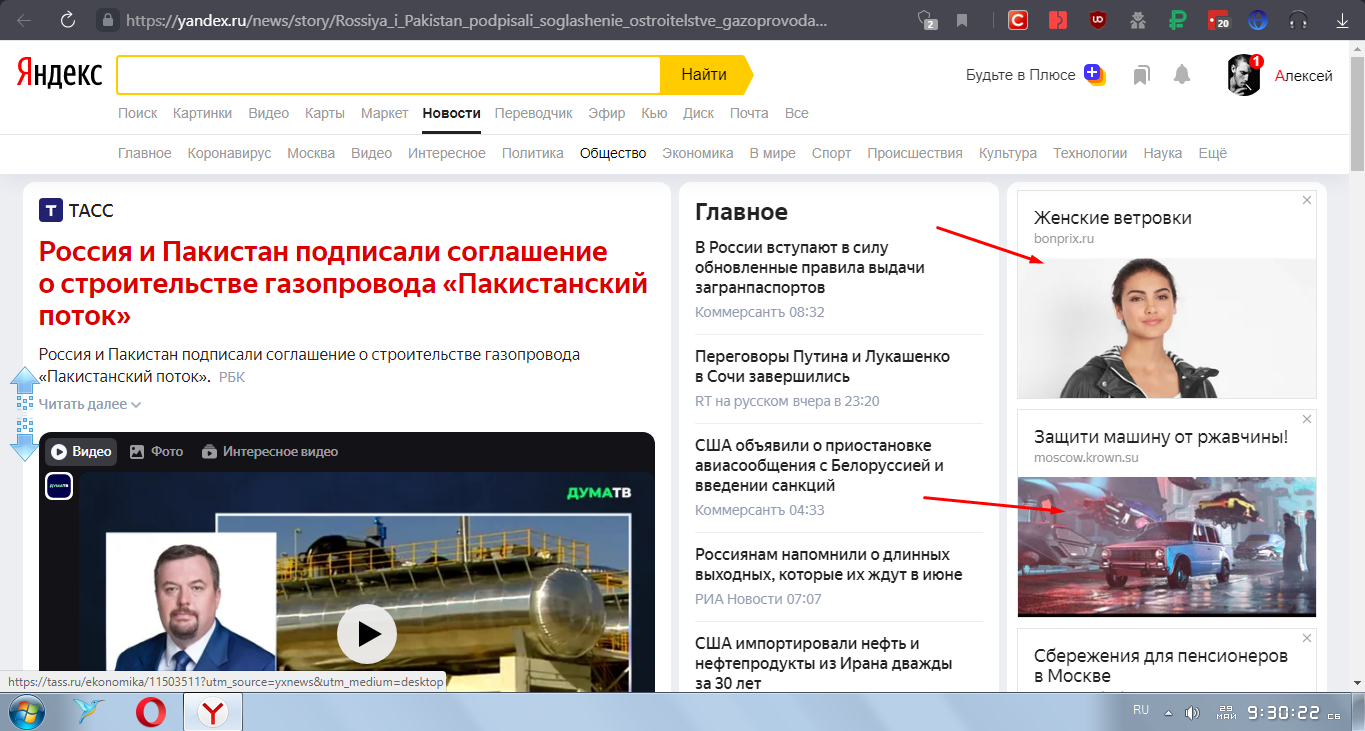Open the Переводчик service tab
Image resolution: width=1365 pixels, height=731 pixels.
(534, 113)
